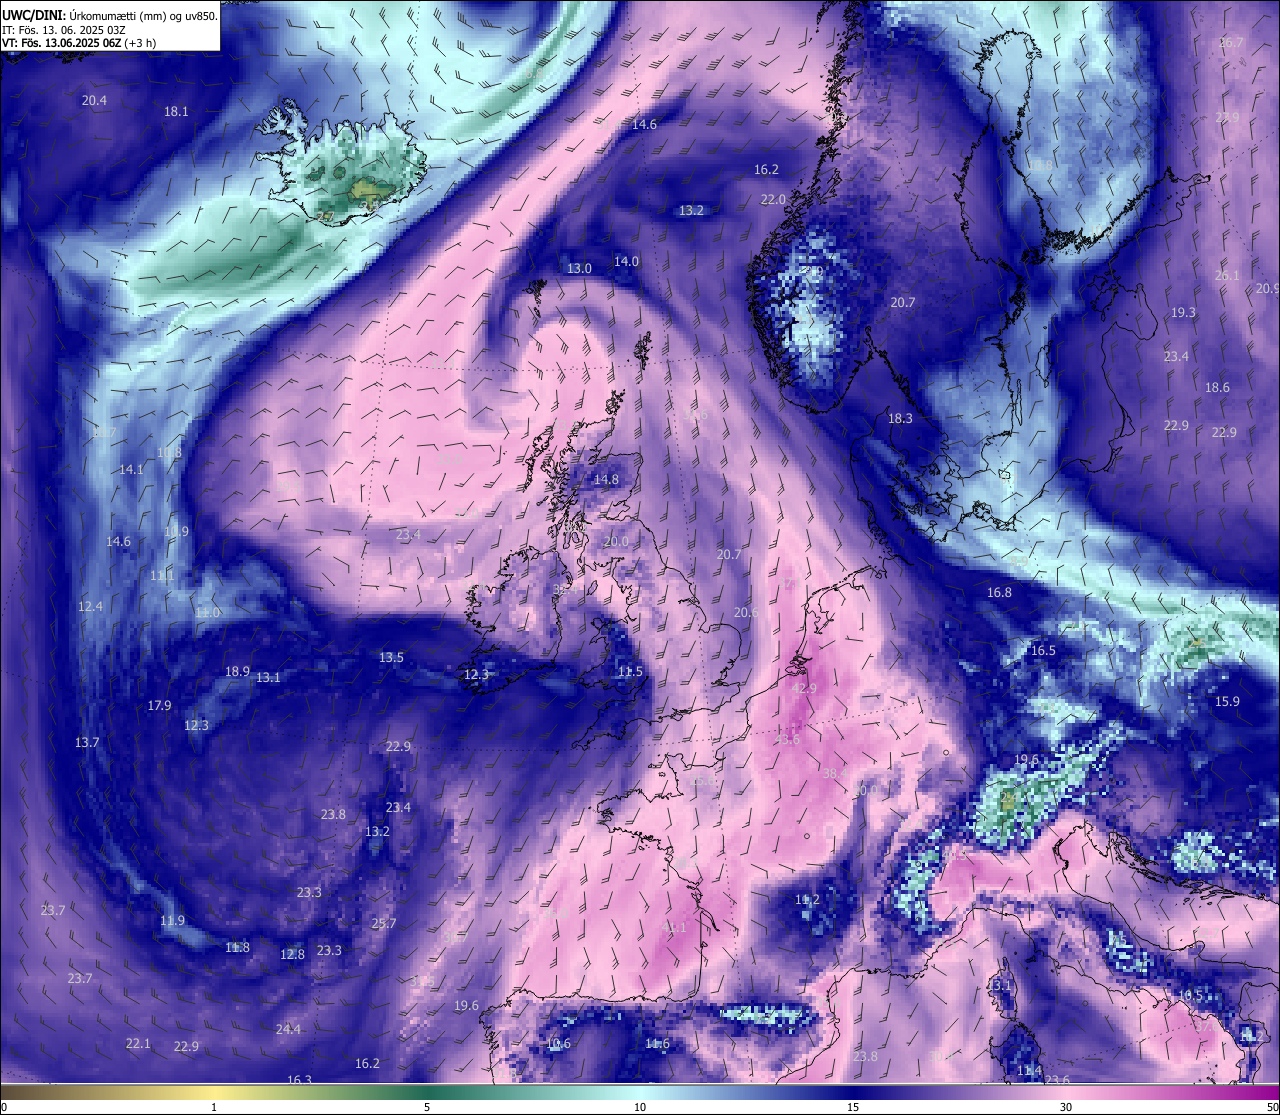1280x1115 pixels.
Task: Click the 18.3 value near Denmark
Action: [900, 419]
